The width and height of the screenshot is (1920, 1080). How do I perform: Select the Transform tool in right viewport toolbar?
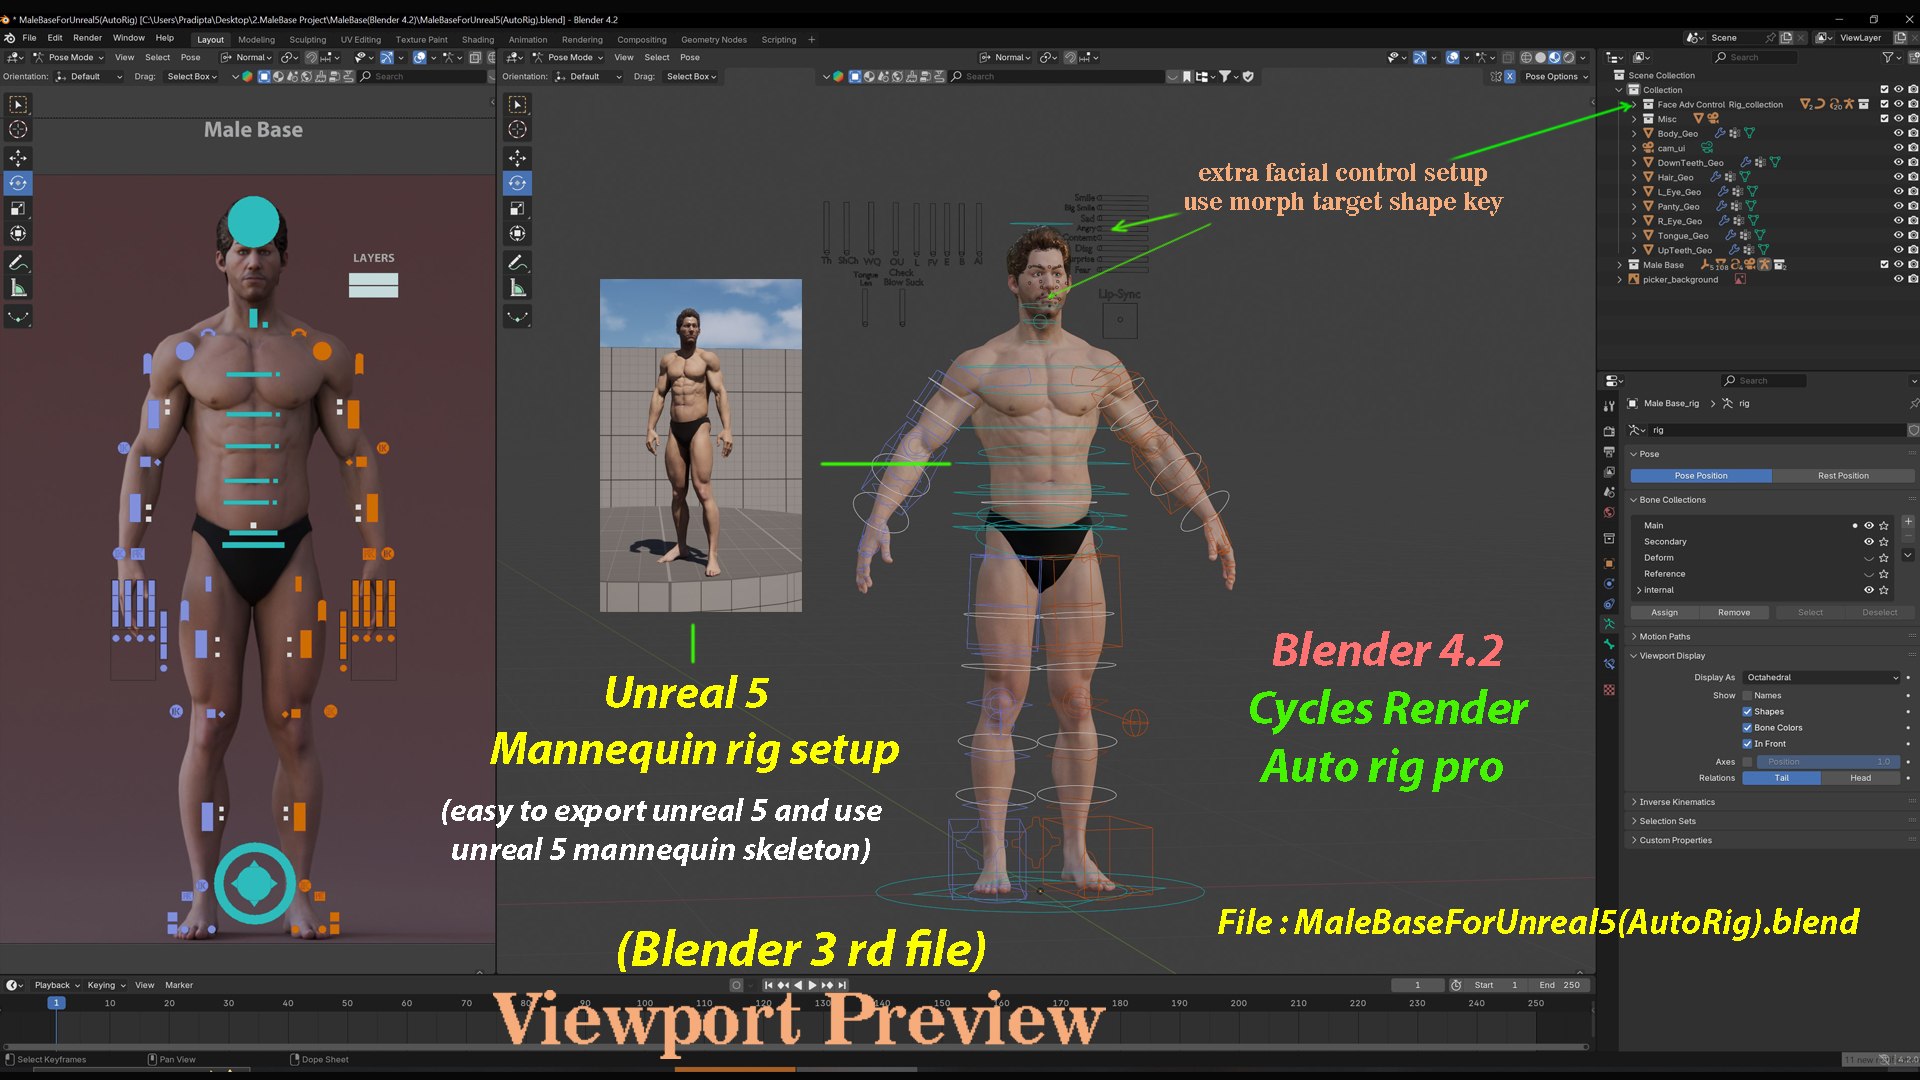pos(517,233)
